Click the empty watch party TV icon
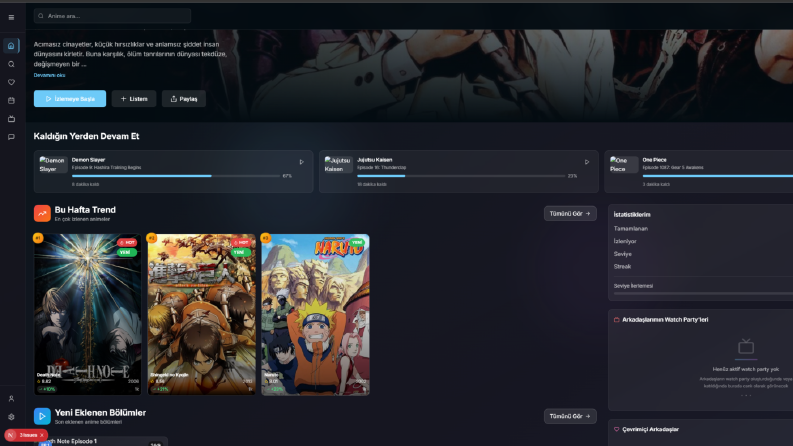793x446 pixels. coord(746,346)
